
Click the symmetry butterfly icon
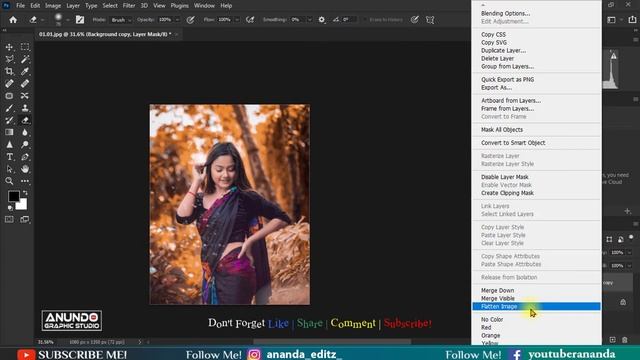pos(430,20)
